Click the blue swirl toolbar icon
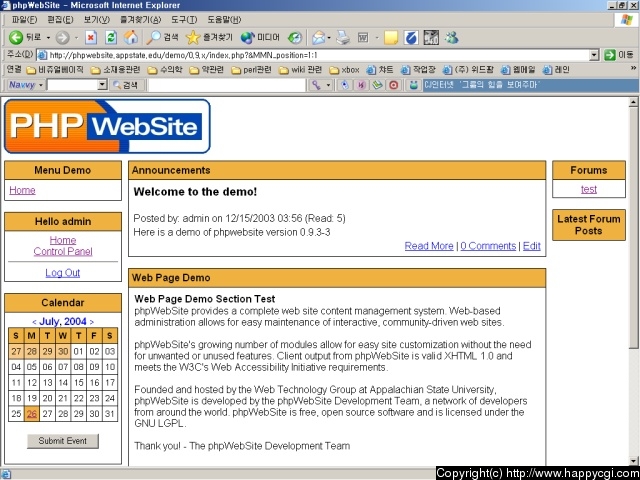This screenshot has width=640, height=480. (411, 38)
